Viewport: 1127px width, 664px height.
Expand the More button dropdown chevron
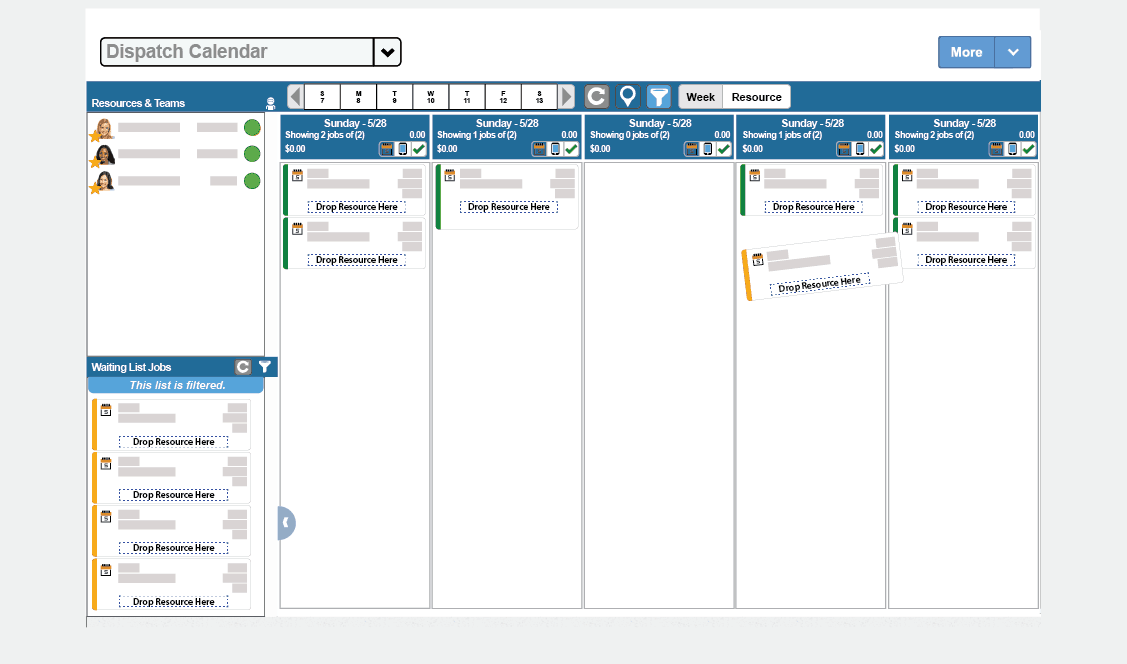coord(1013,52)
